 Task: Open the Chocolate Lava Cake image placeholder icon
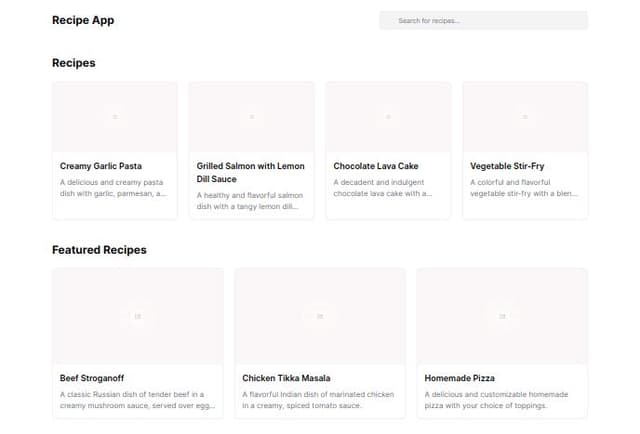pyautogui.click(x=388, y=117)
